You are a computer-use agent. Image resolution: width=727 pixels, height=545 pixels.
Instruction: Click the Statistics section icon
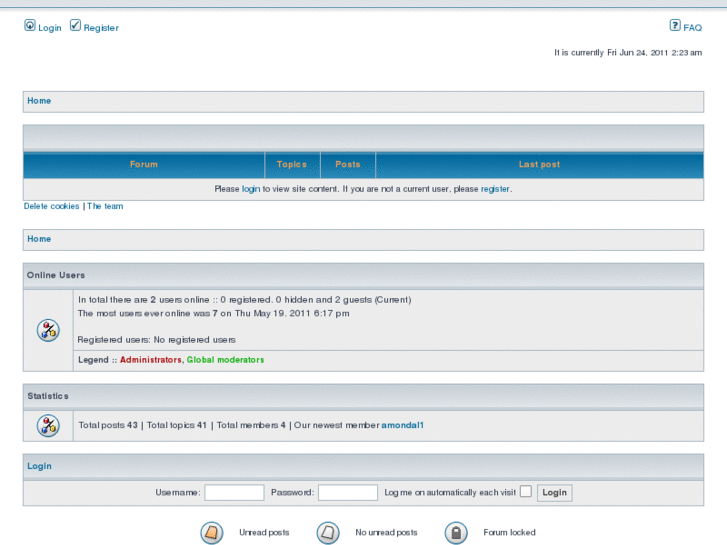pos(48,426)
